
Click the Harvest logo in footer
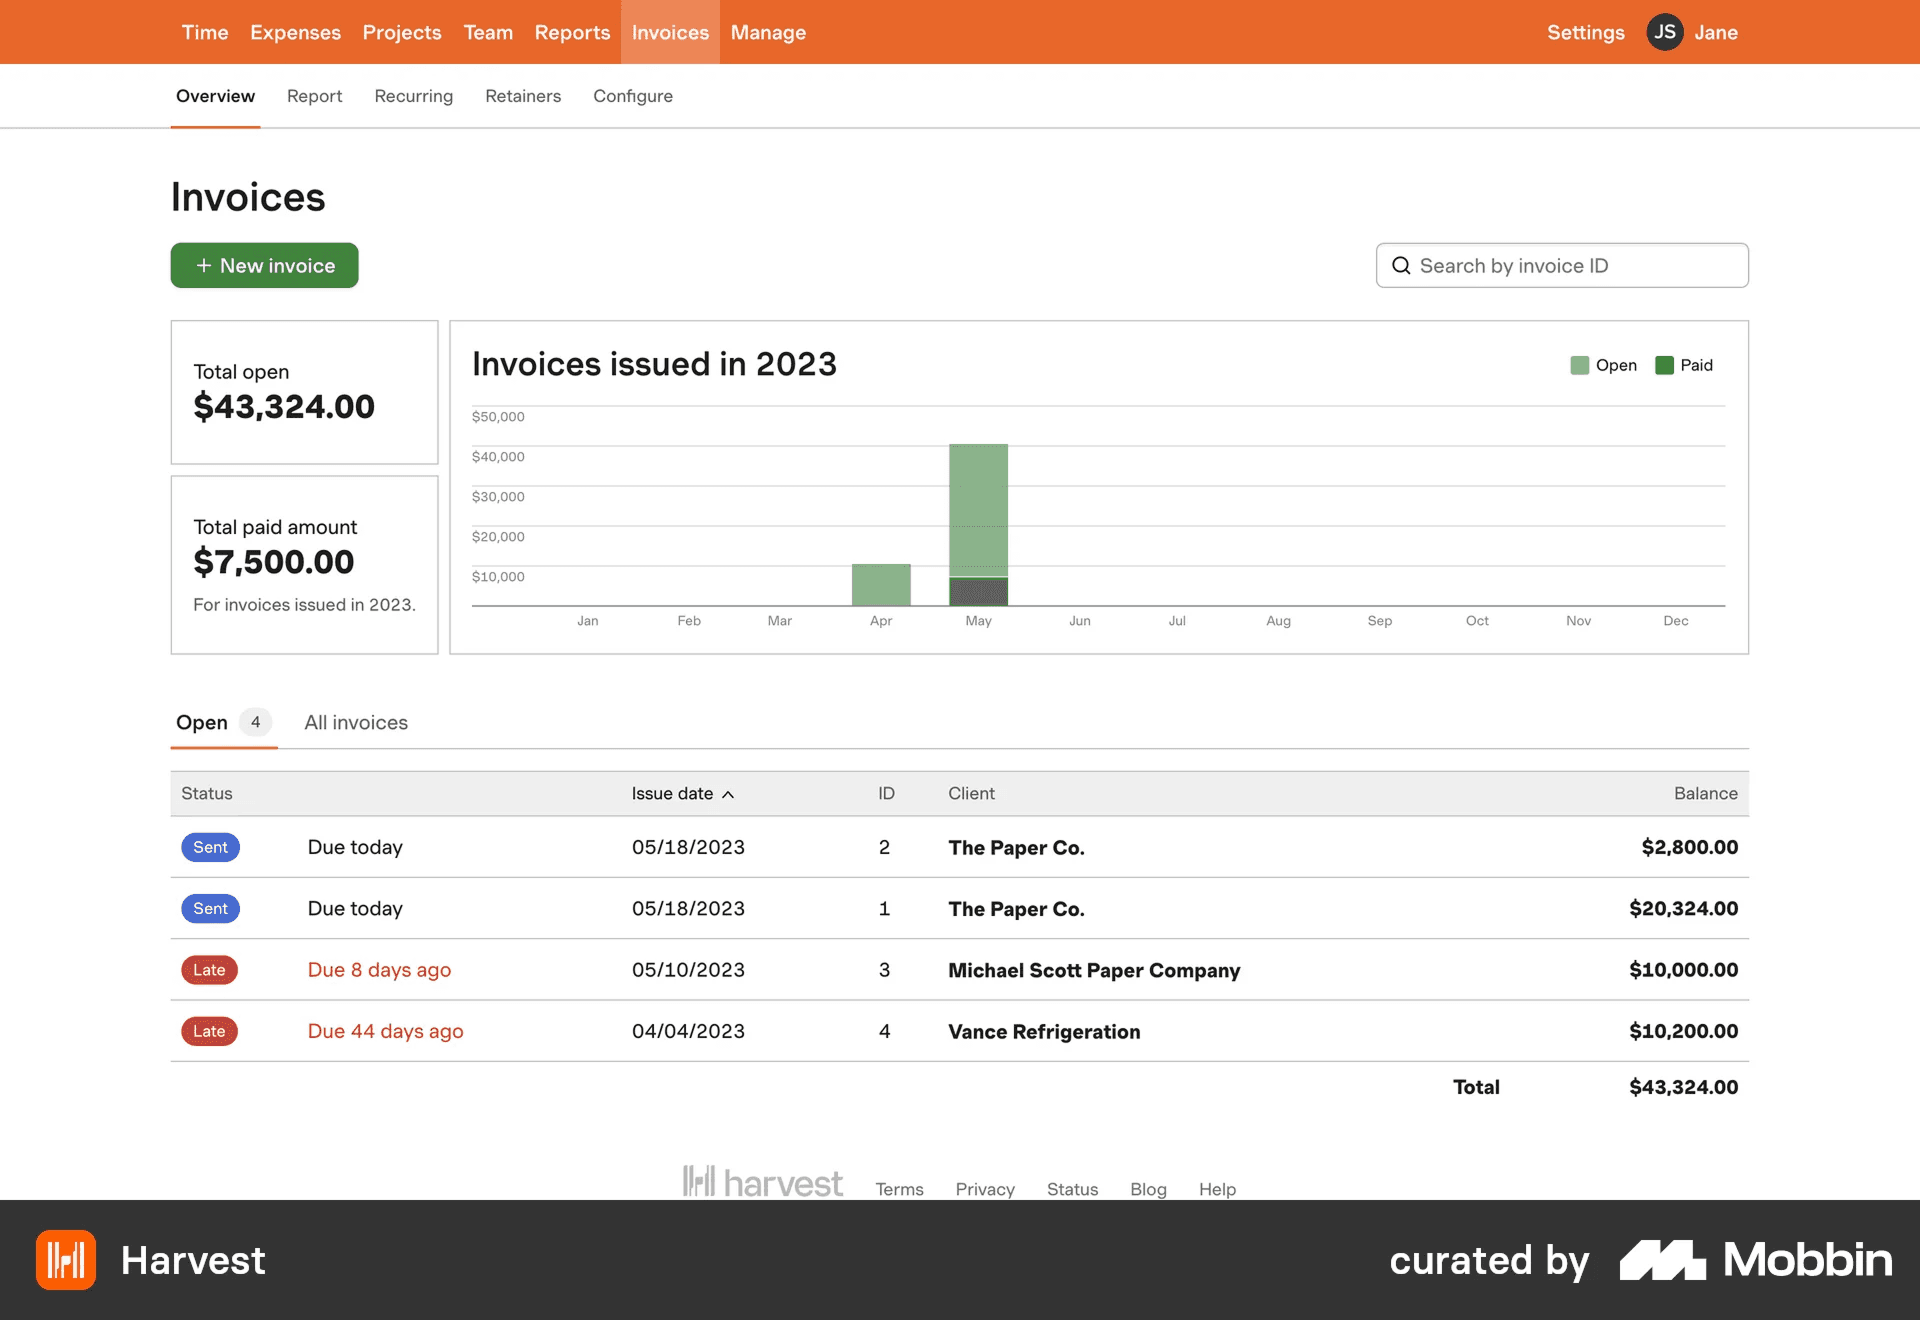point(763,1182)
